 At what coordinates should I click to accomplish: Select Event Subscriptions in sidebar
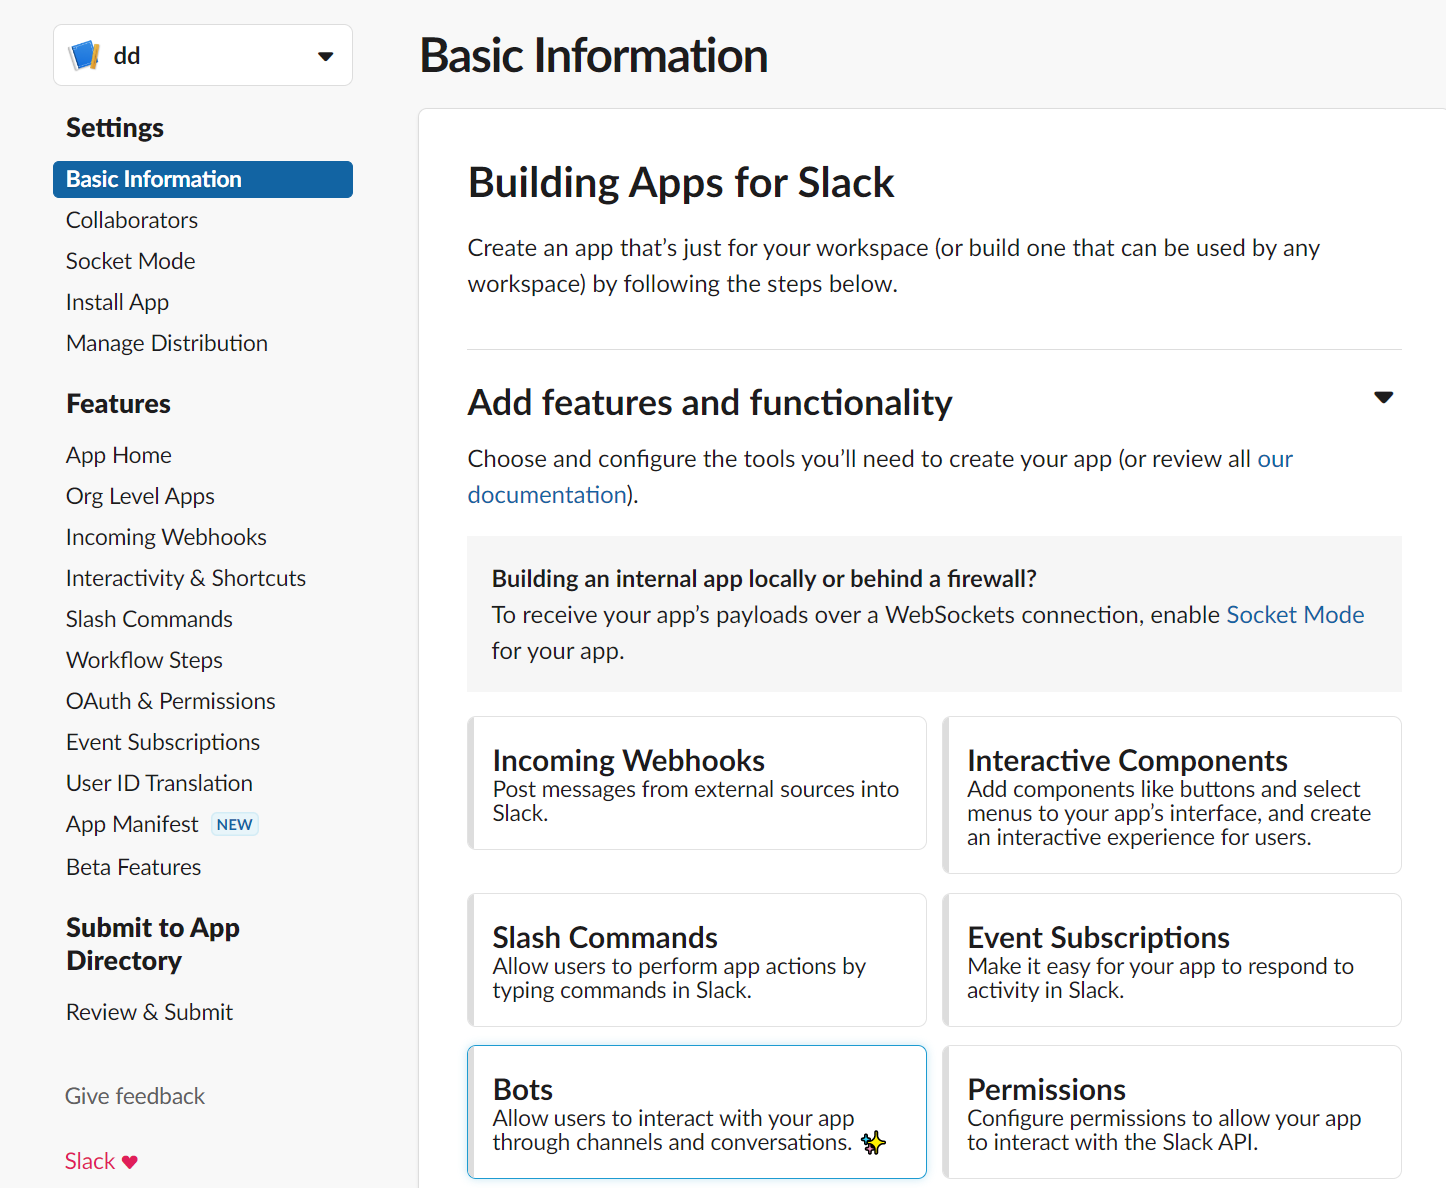(x=163, y=742)
